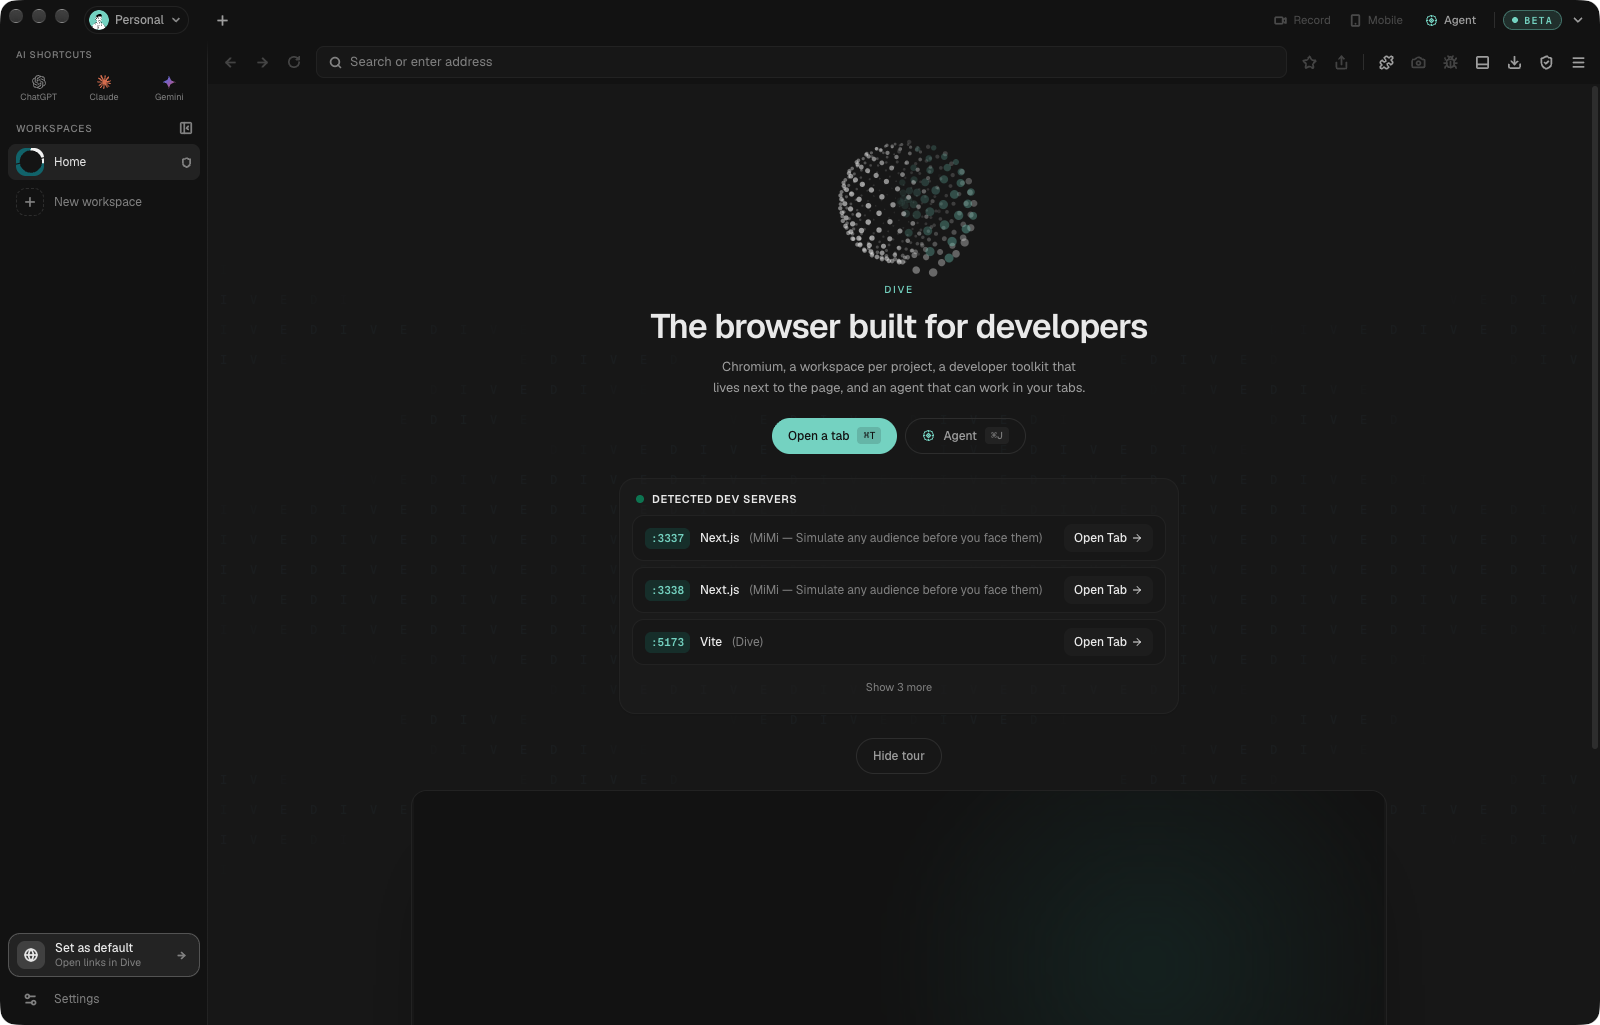
Task: Click the :3337 port badge
Action: coord(668,538)
